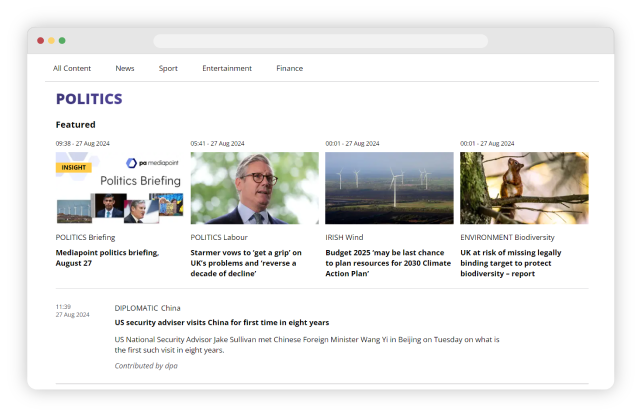Click the Beijing link in article summary

[409, 340]
